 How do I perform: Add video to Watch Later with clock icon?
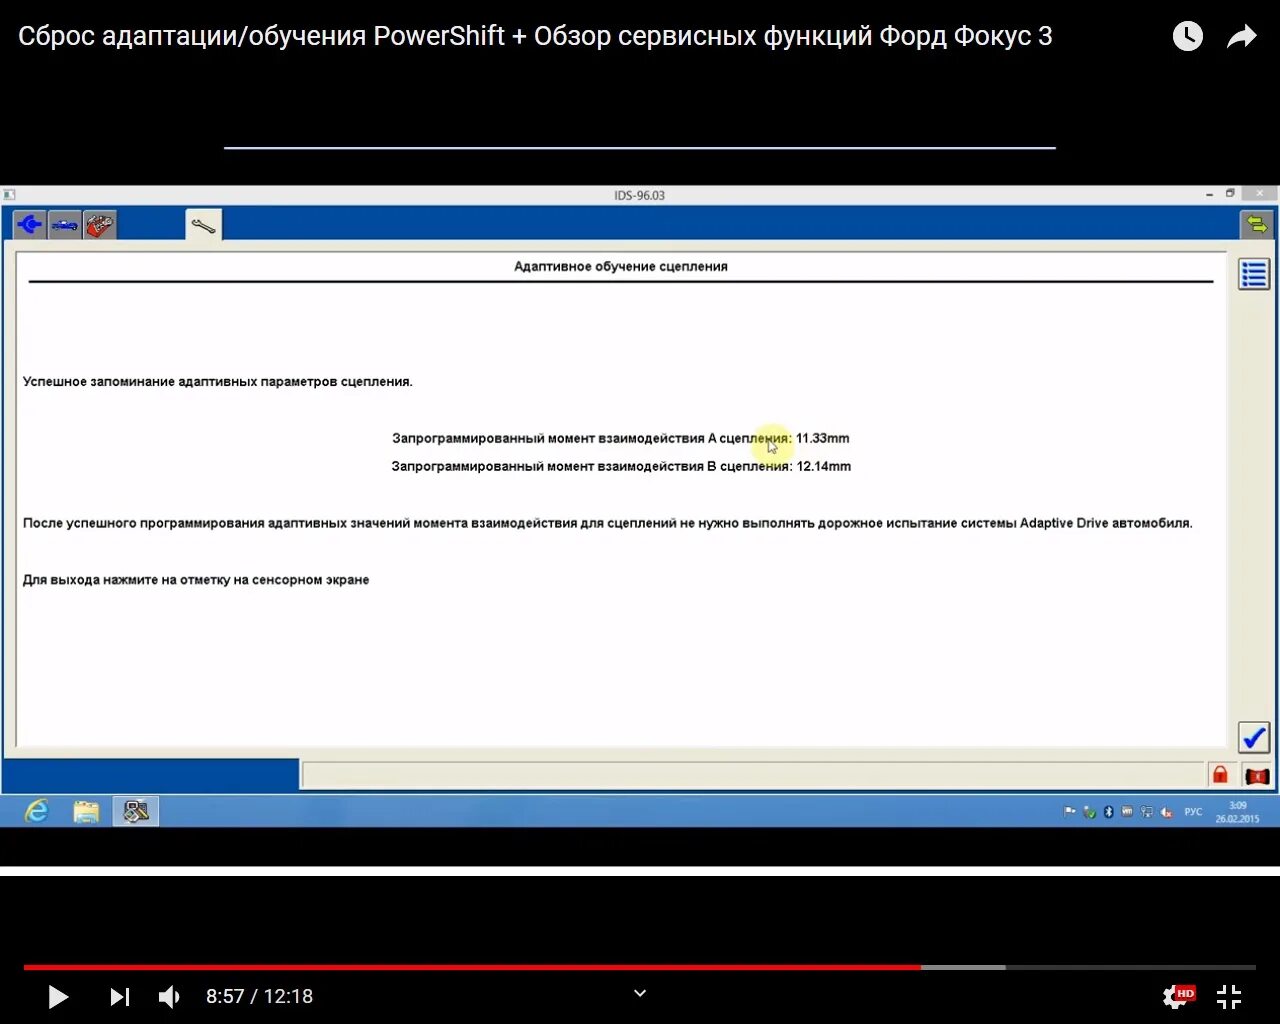coord(1188,37)
